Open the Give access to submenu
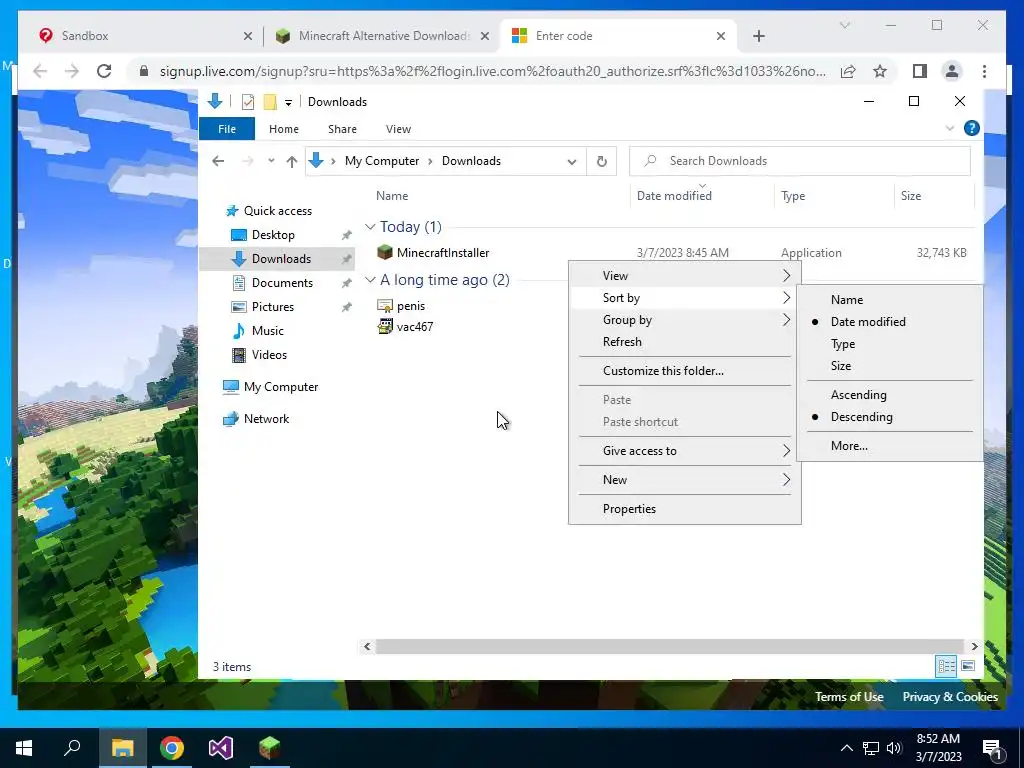This screenshot has width=1024, height=768. (x=684, y=451)
